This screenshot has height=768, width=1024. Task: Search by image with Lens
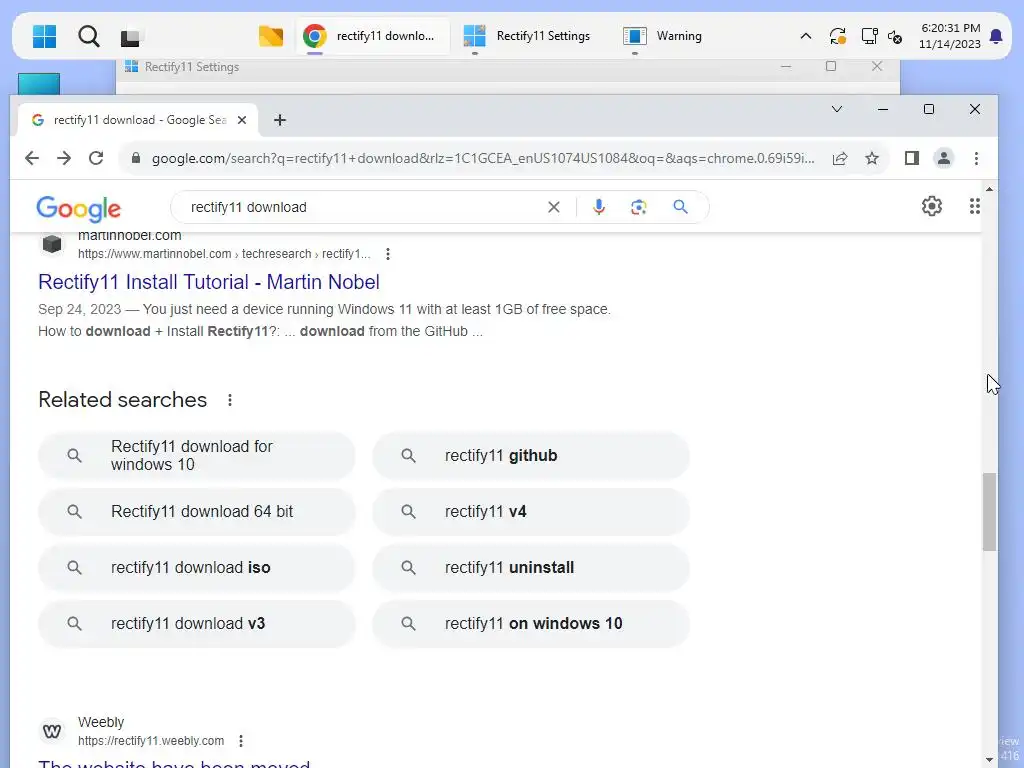(x=639, y=207)
